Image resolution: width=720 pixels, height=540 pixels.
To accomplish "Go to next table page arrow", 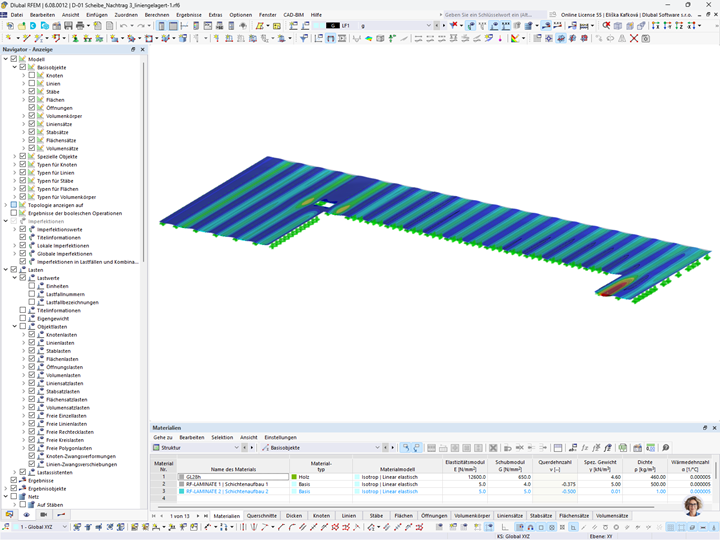I will click(198, 516).
